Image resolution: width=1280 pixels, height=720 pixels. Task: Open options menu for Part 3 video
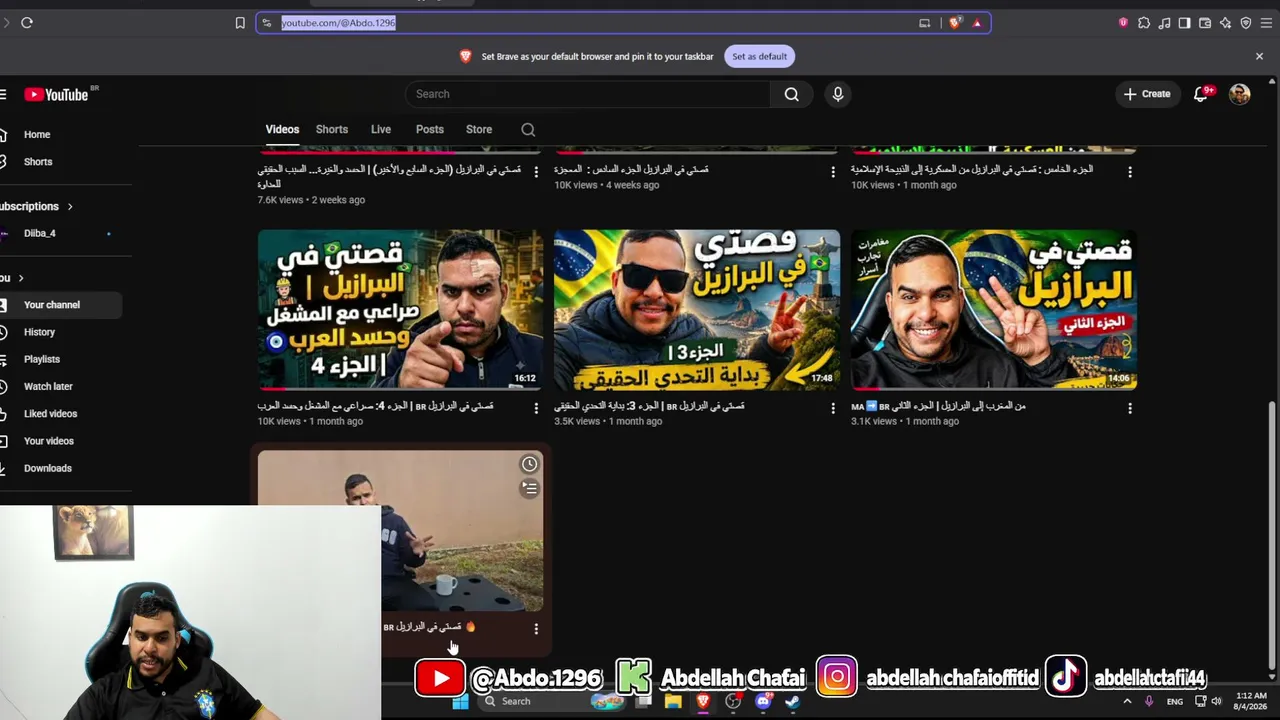[x=833, y=408]
